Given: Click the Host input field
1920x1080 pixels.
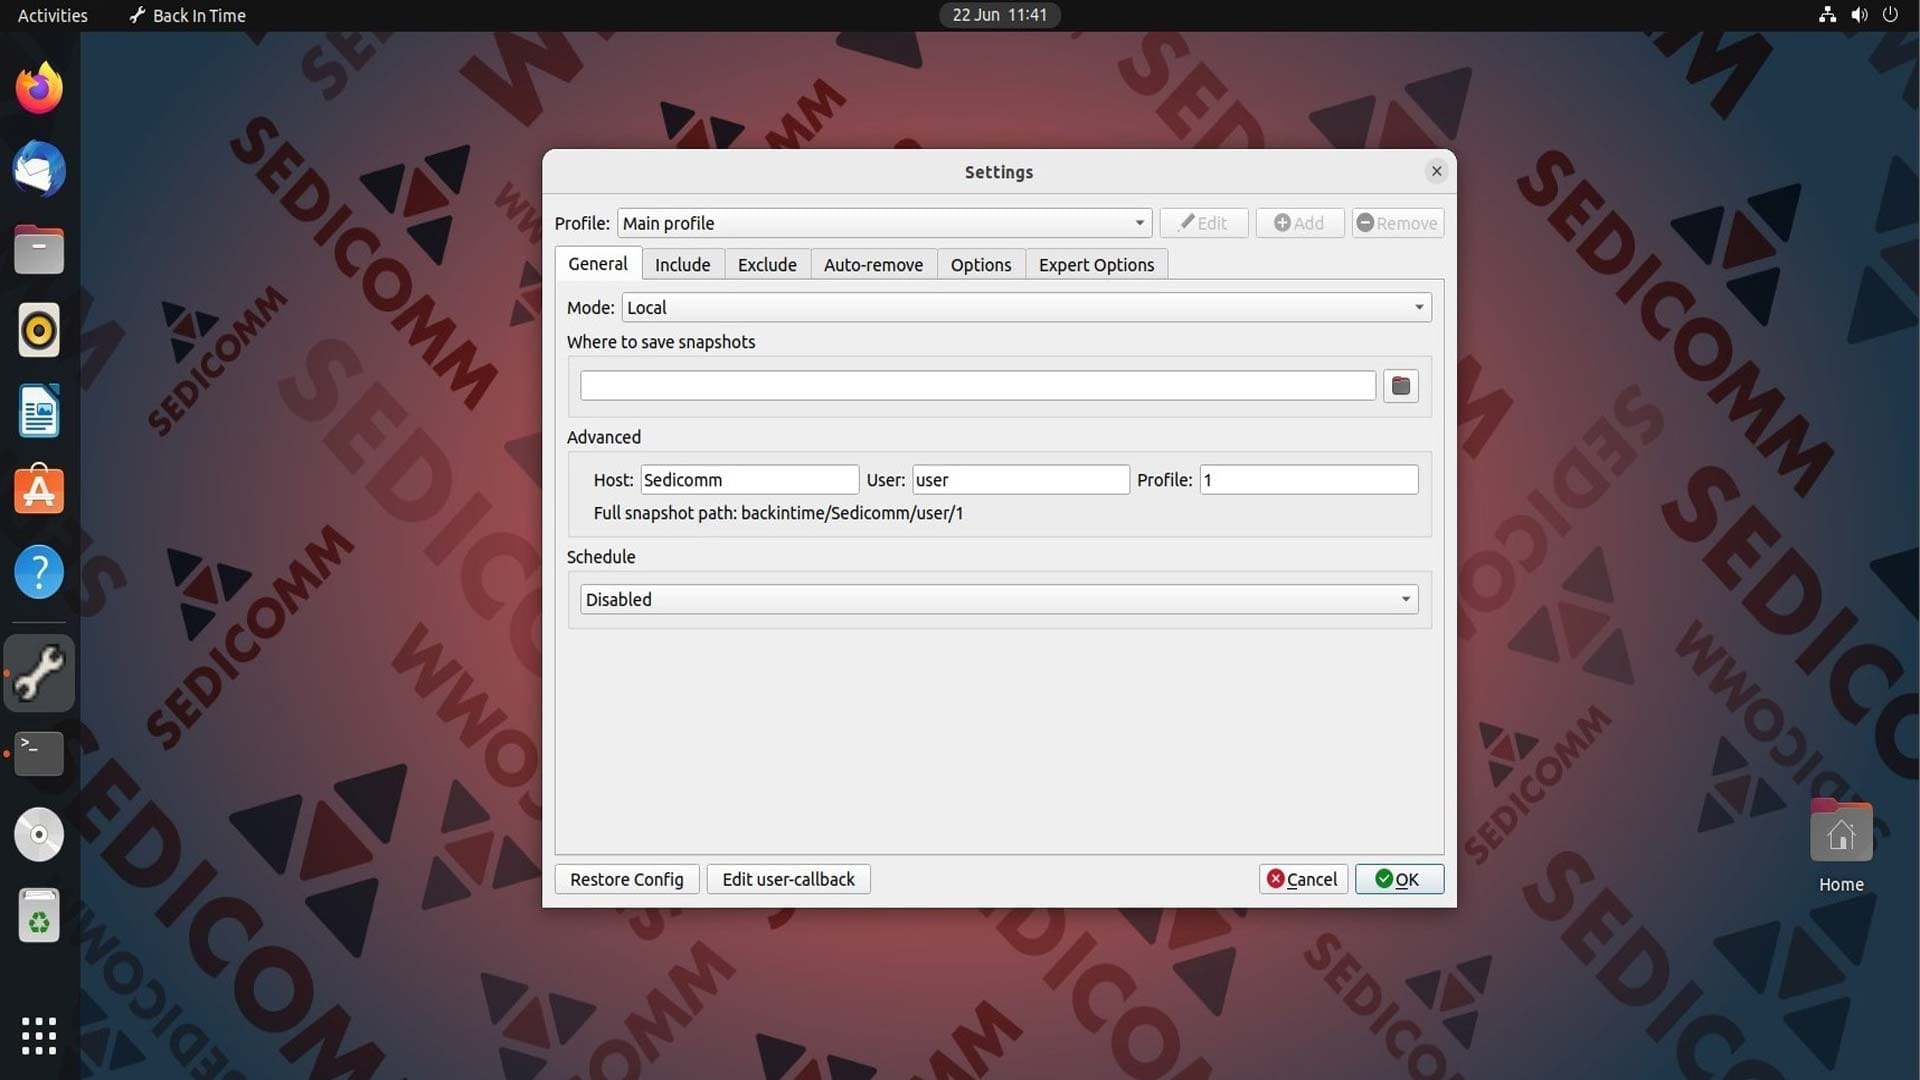Looking at the screenshot, I should coord(749,480).
